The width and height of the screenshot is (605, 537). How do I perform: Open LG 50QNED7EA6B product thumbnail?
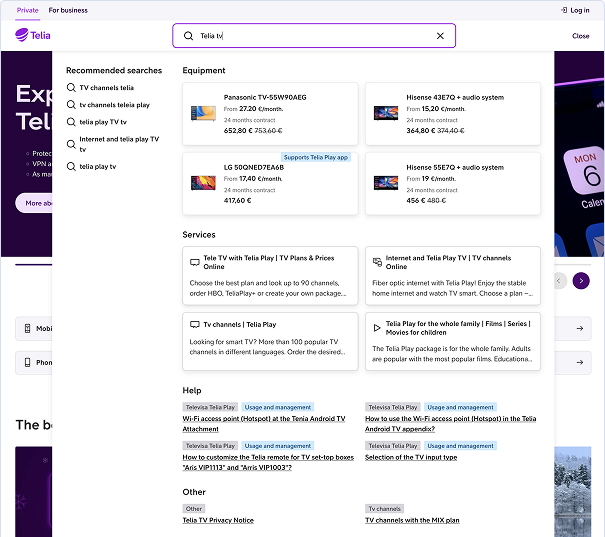(203, 183)
